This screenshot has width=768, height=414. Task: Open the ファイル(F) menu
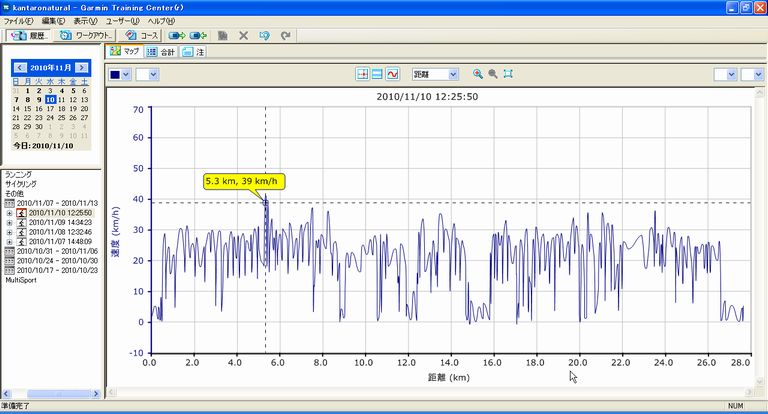(x=18, y=21)
